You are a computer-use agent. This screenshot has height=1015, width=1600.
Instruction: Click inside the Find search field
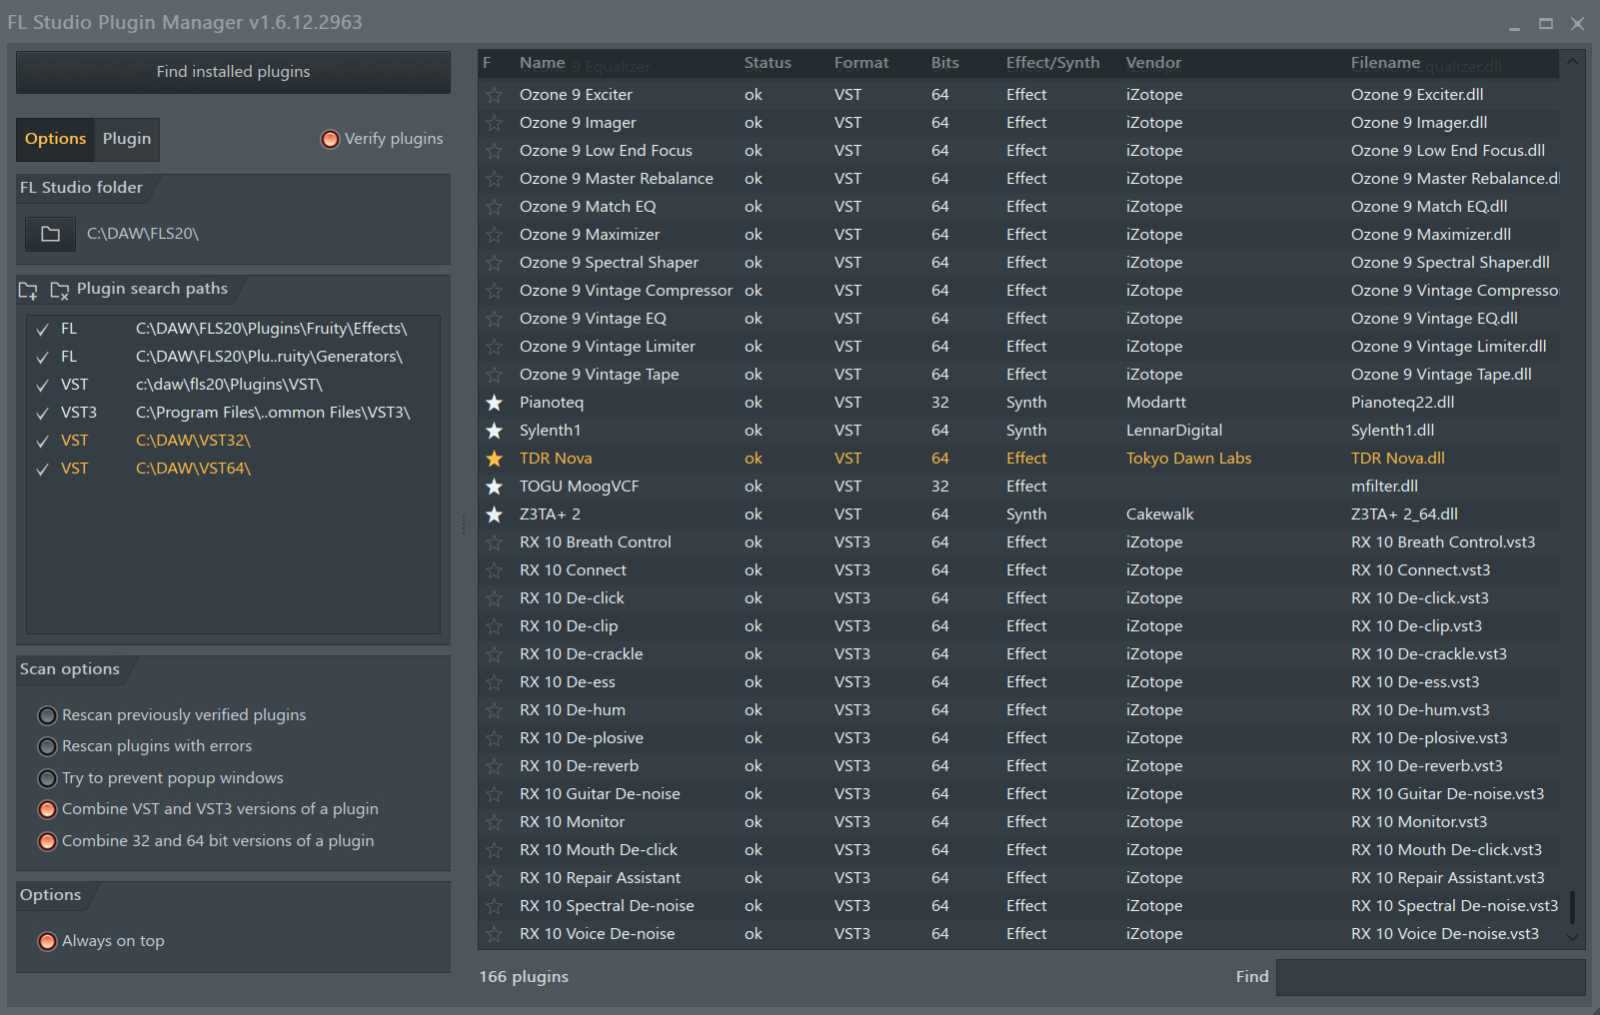[1430, 977]
